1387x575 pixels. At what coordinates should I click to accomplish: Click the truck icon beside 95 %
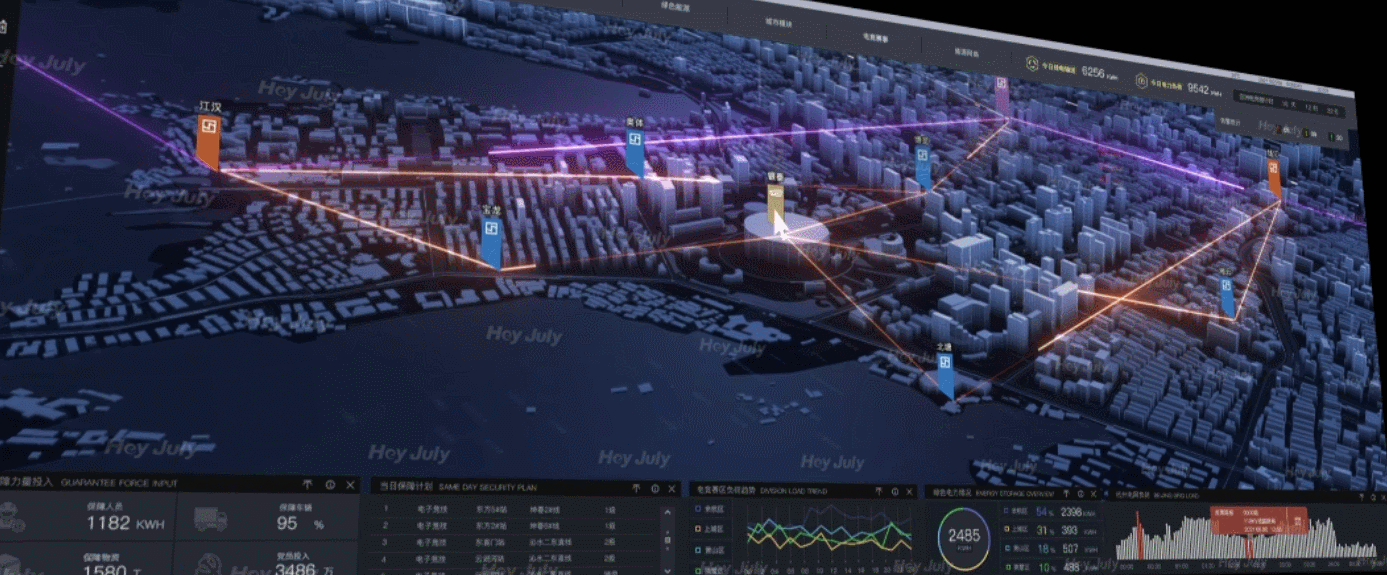pos(211,519)
